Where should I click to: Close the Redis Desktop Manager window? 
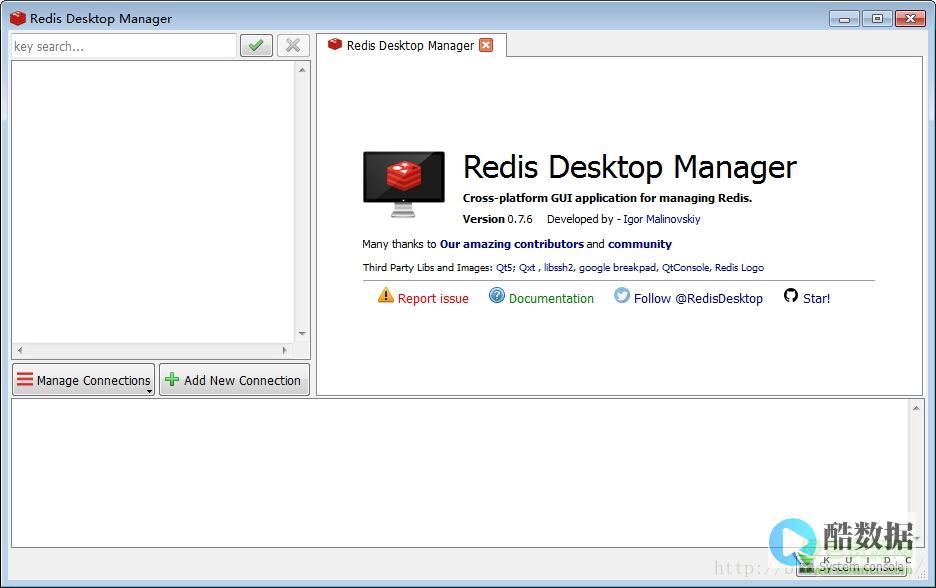point(910,19)
